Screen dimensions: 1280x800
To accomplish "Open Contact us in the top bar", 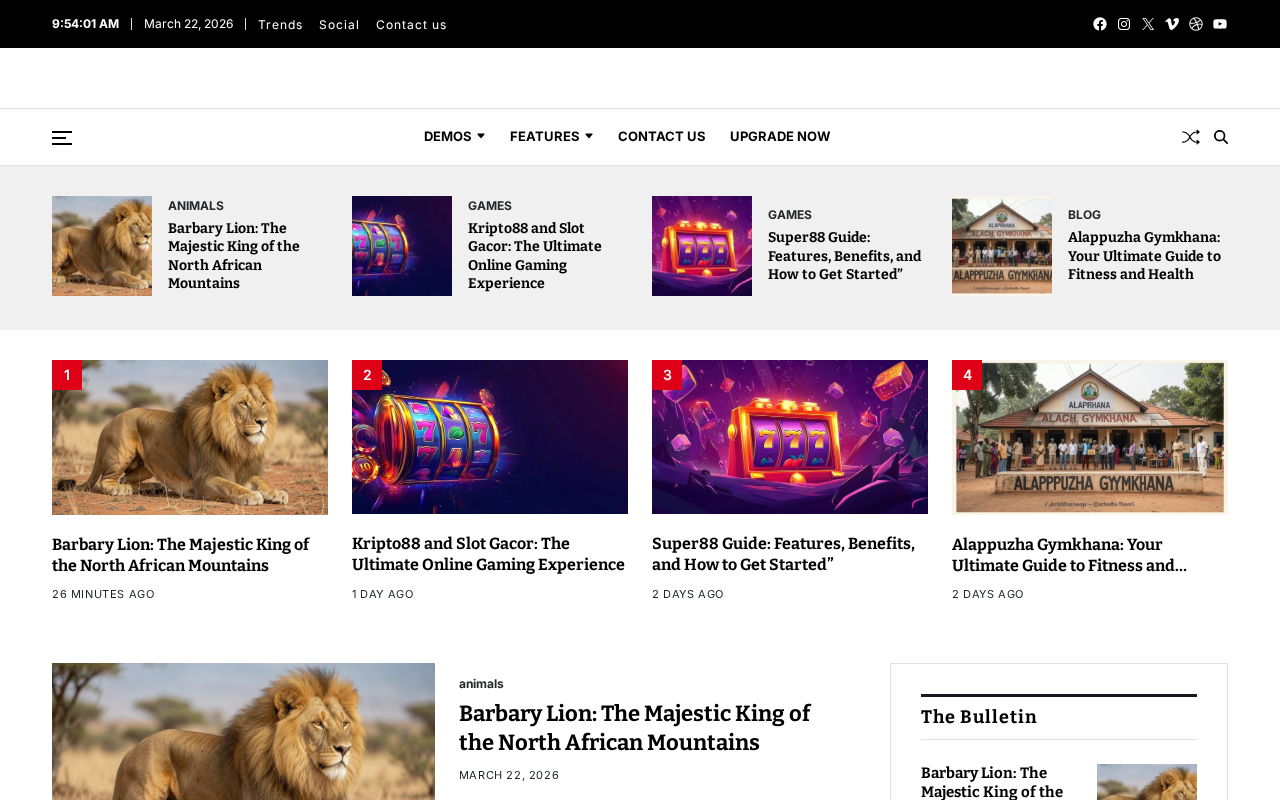I will (411, 24).
